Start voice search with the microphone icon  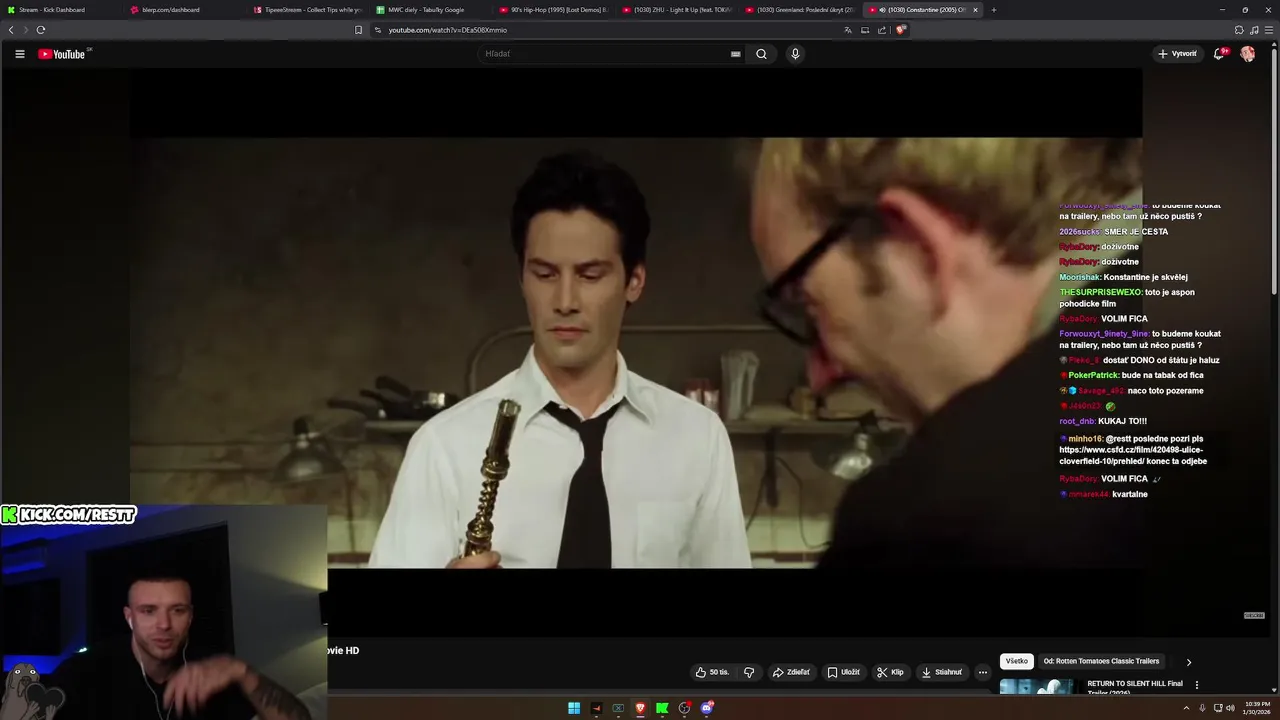pyautogui.click(x=795, y=54)
